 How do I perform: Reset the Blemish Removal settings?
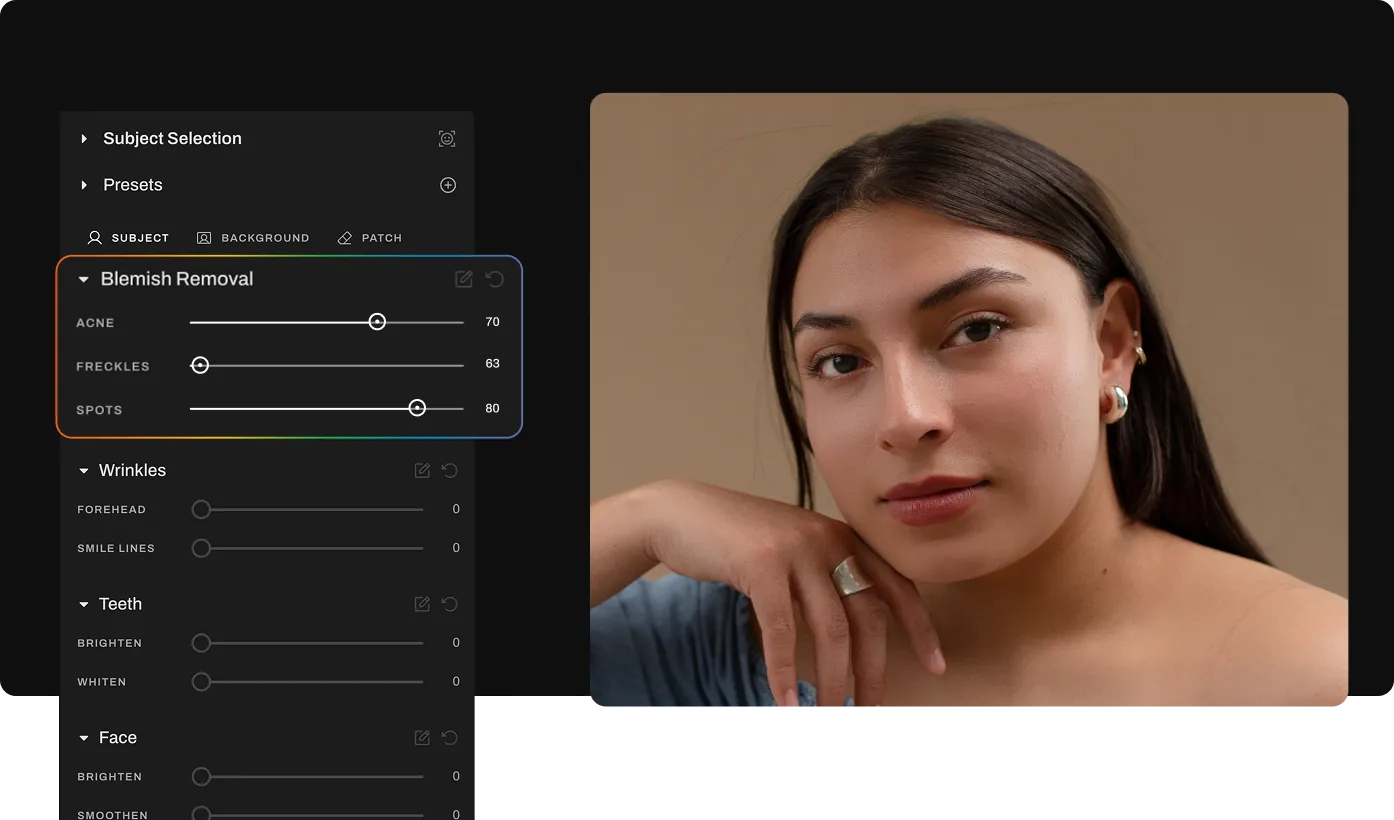point(495,279)
